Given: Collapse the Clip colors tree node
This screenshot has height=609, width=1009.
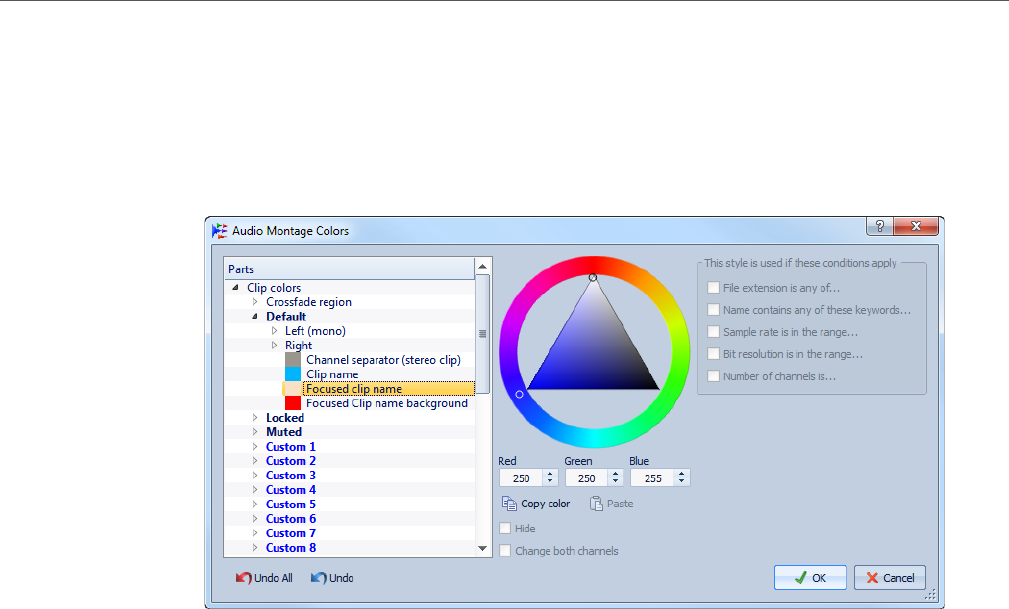Looking at the screenshot, I should click(x=236, y=288).
